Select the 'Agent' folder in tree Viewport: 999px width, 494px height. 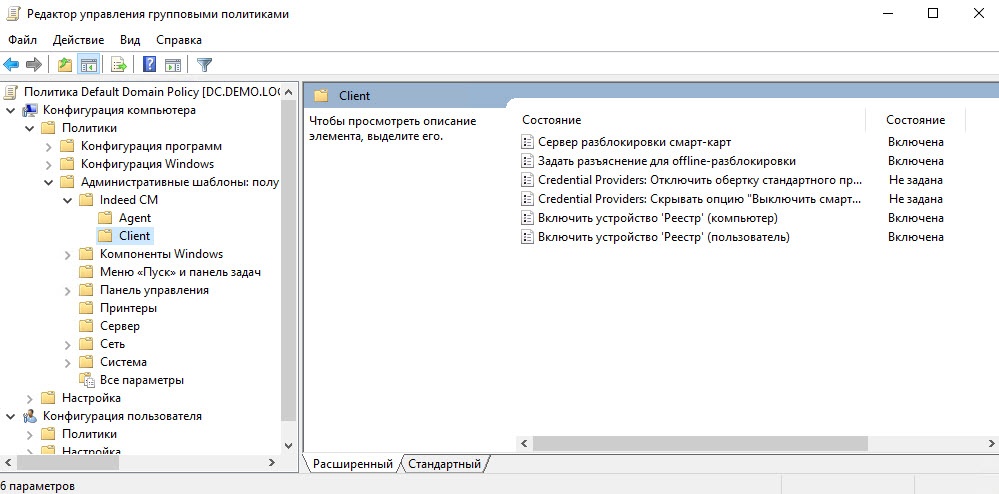134,218
